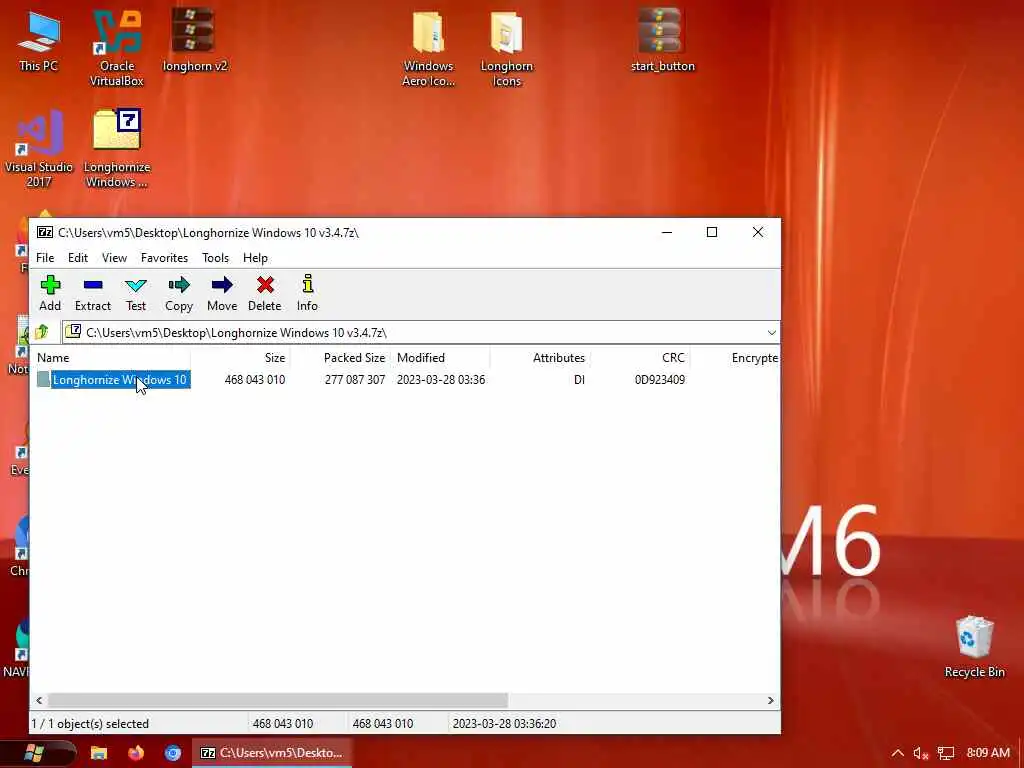Click the scroll left arrow
The height and width of the screenshot is (768, 1024).
tap(39, 700)
